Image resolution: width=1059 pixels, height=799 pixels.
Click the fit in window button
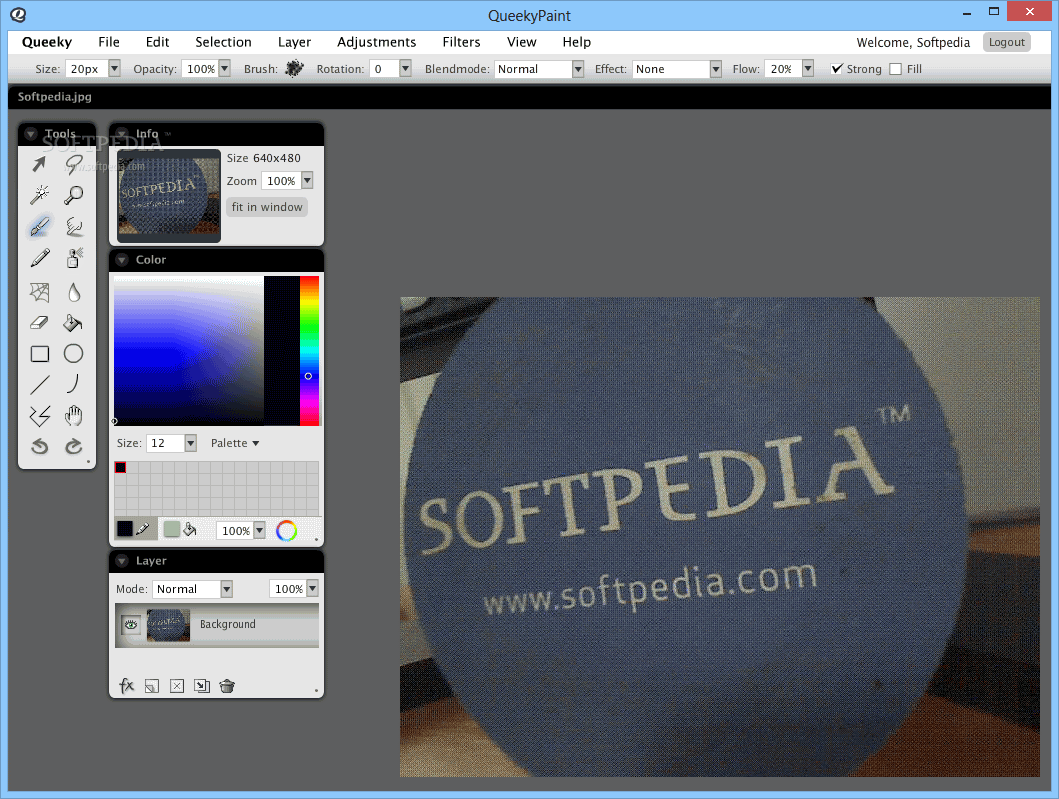point(267,207)
